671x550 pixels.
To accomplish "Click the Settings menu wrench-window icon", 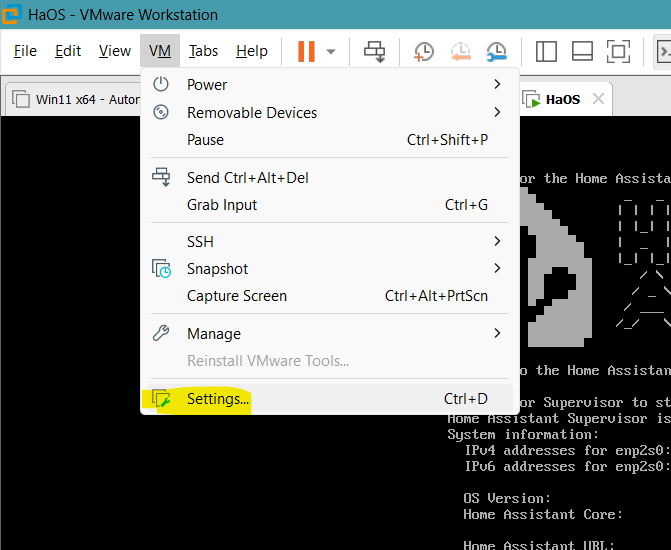I will point(161,398).
